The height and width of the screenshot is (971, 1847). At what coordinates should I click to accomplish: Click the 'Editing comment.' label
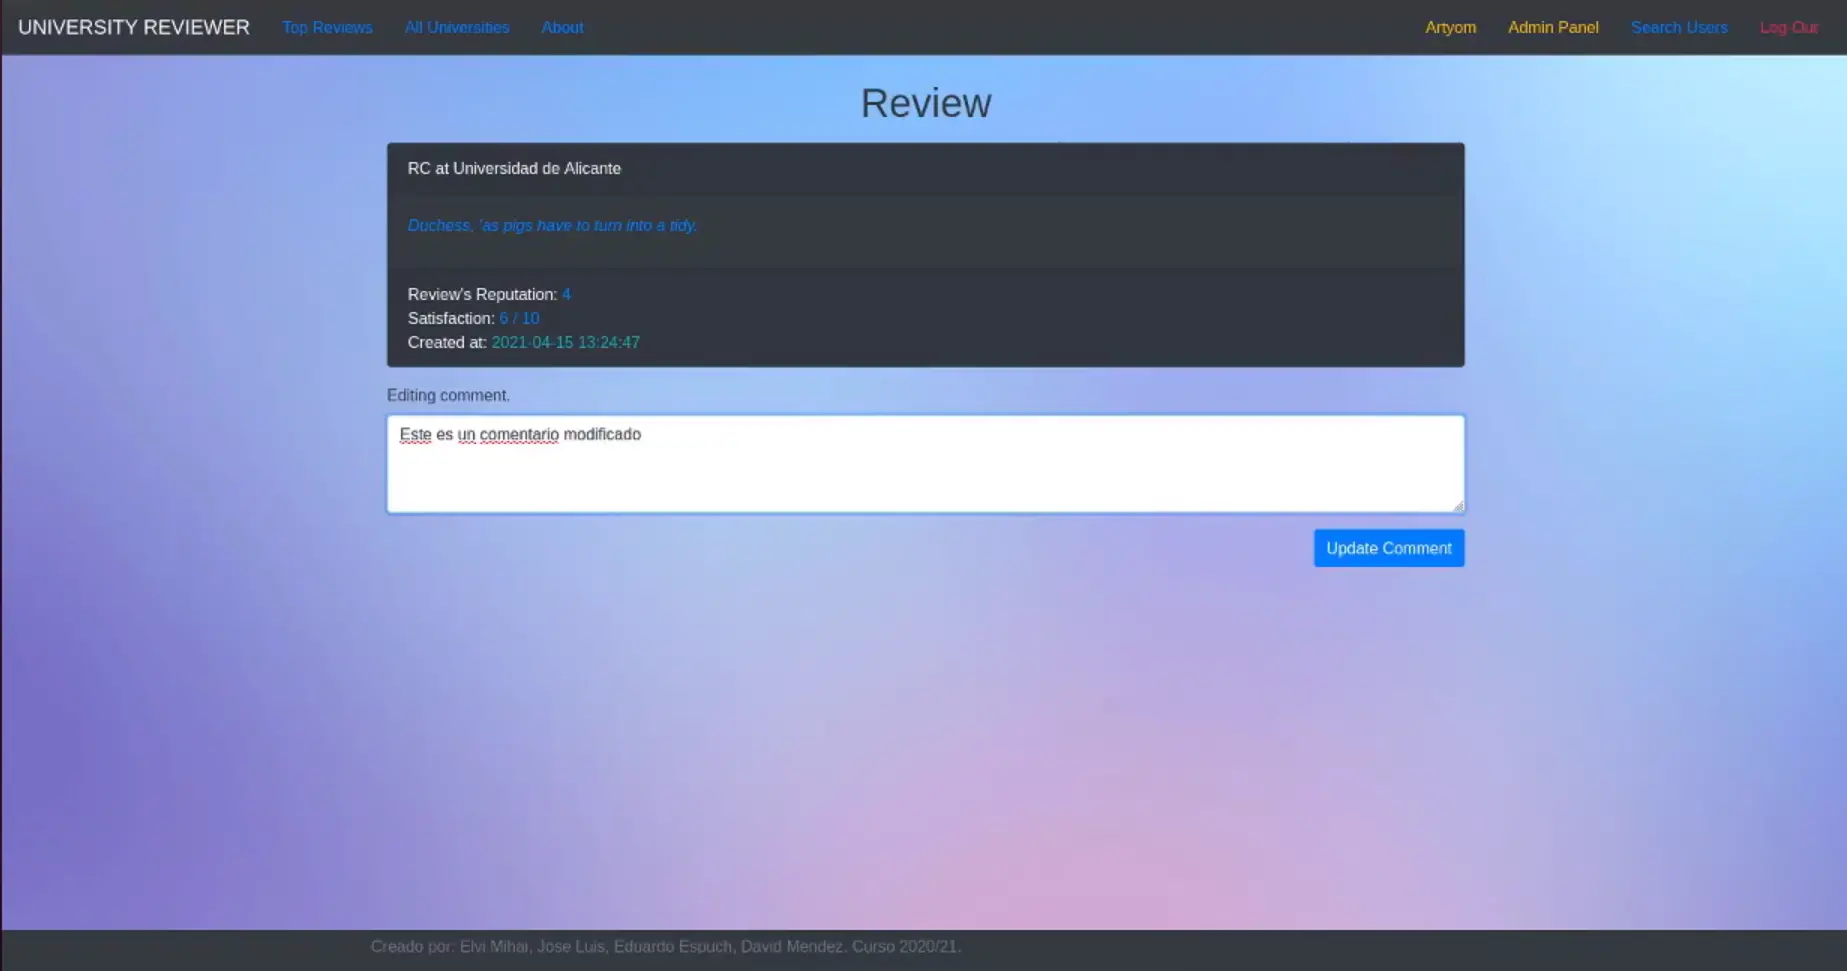point(448,395)
